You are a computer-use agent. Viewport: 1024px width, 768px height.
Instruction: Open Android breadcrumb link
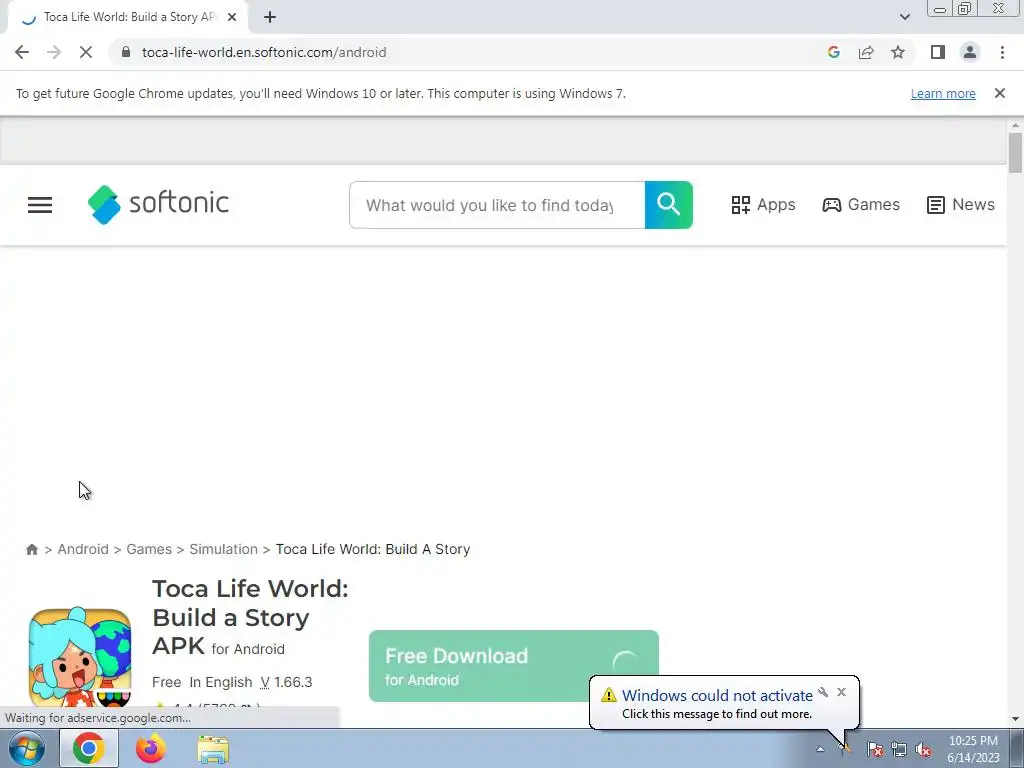click(x=83, y=549)
